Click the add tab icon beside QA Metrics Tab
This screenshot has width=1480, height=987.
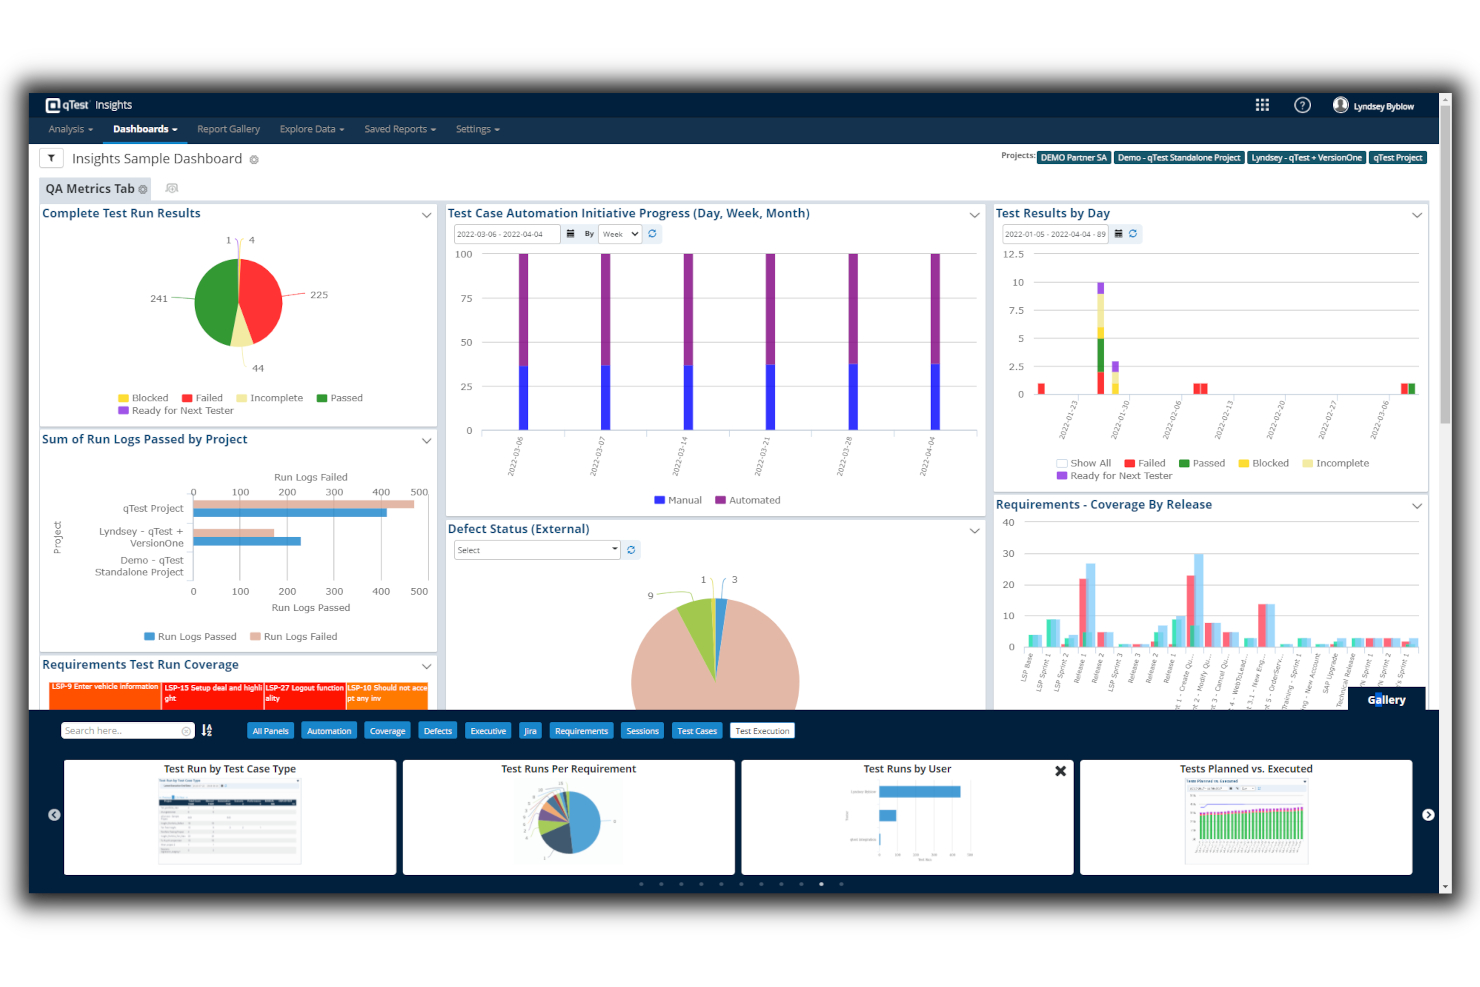172,188
